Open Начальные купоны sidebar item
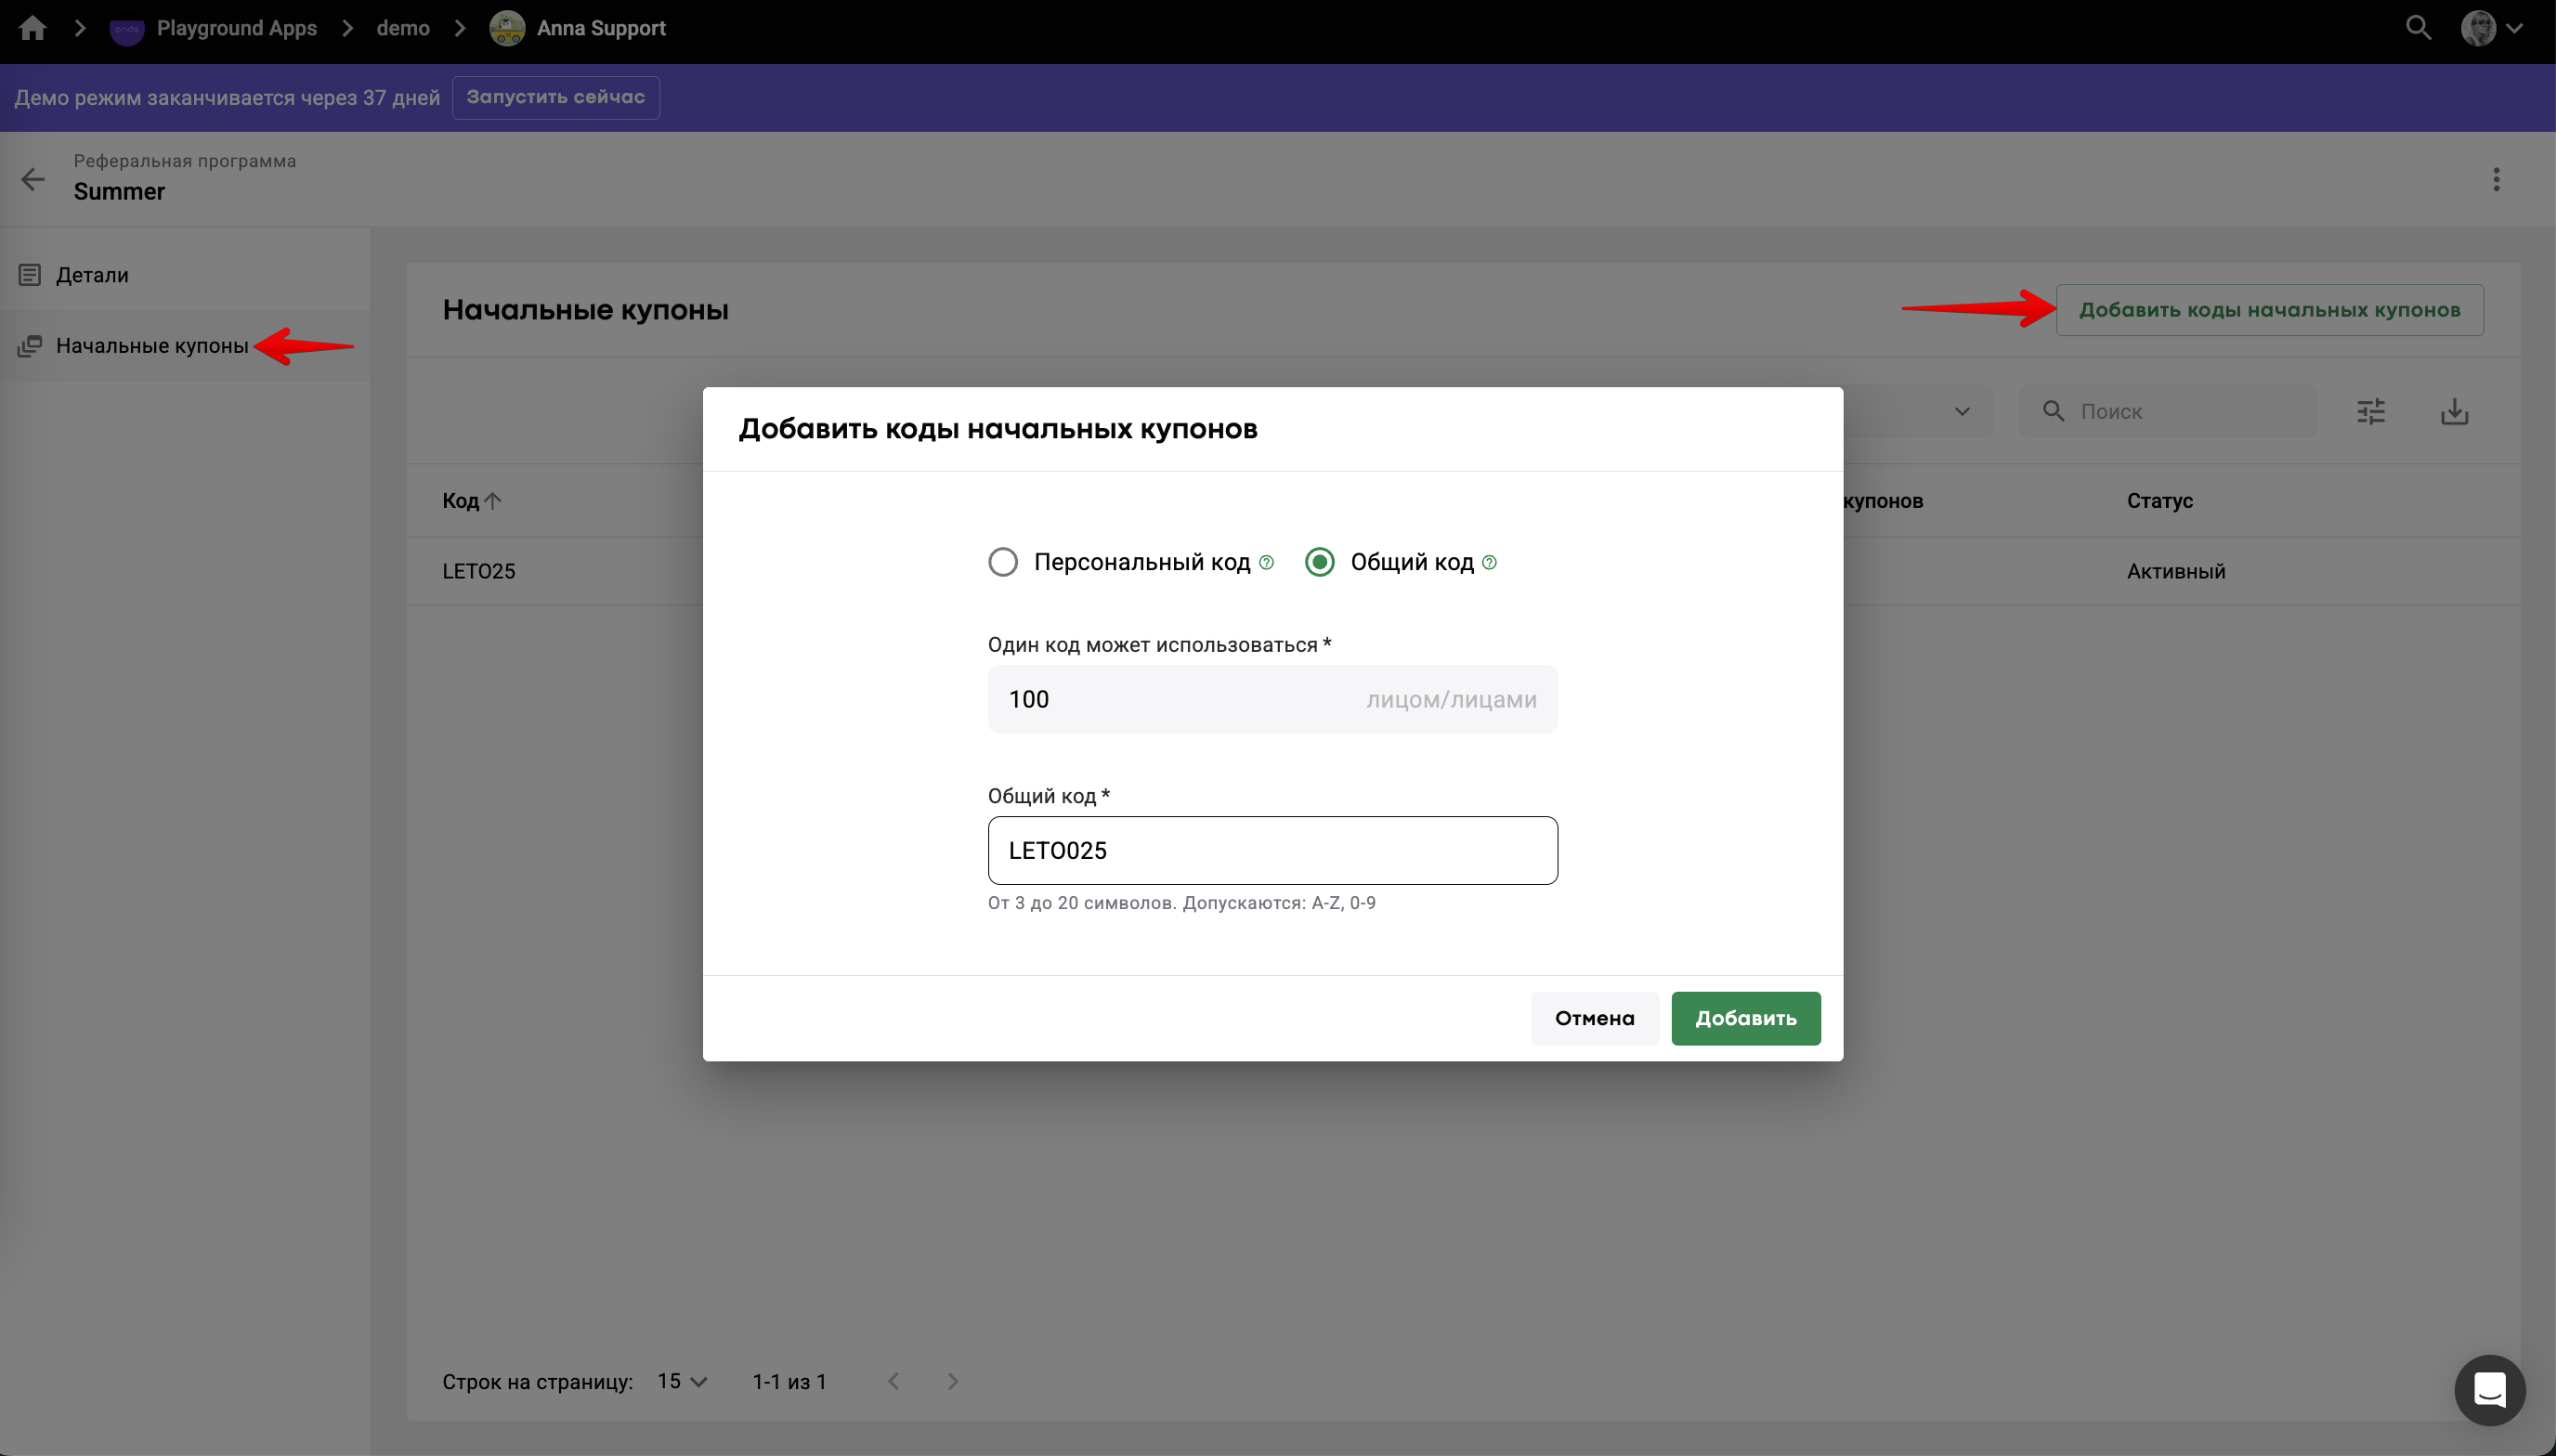 coord(150,346)
